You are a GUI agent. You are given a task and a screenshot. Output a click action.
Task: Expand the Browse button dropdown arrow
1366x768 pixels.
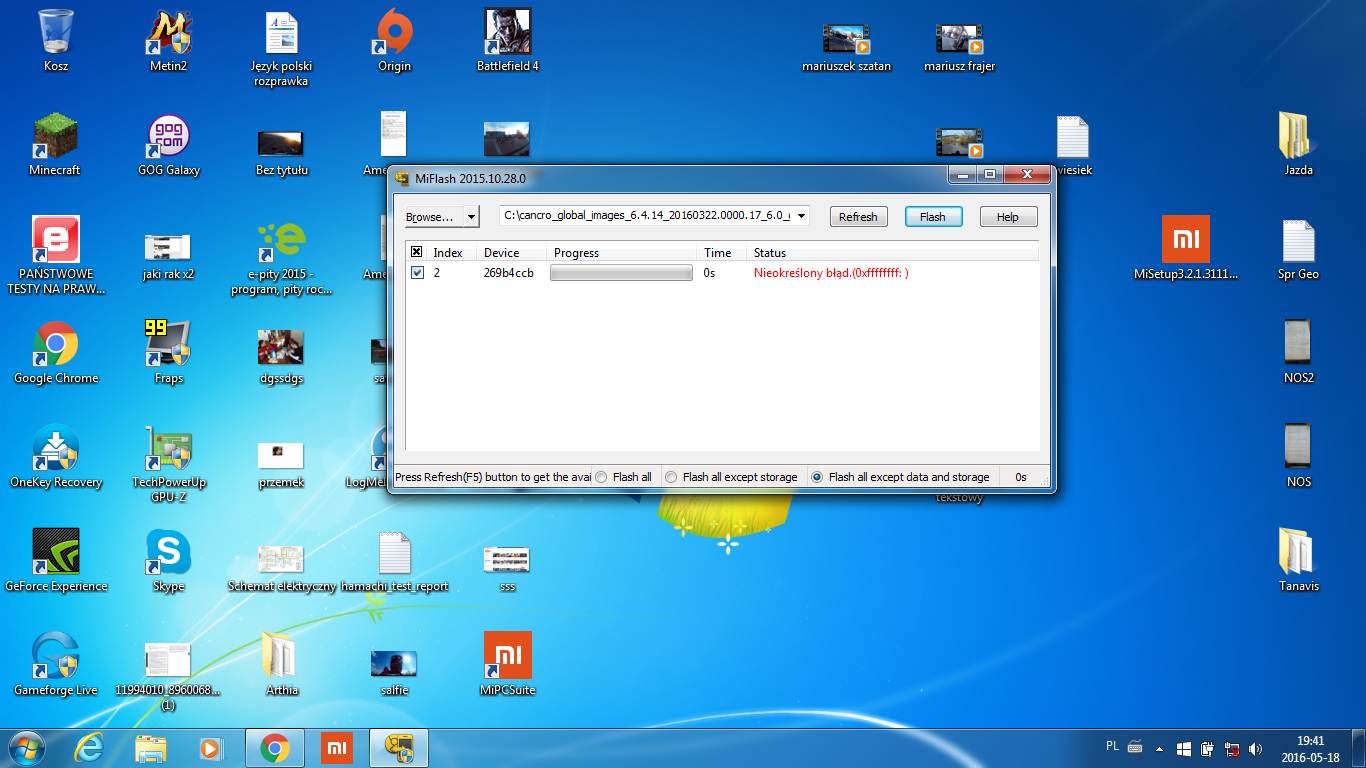click(471, 217)
